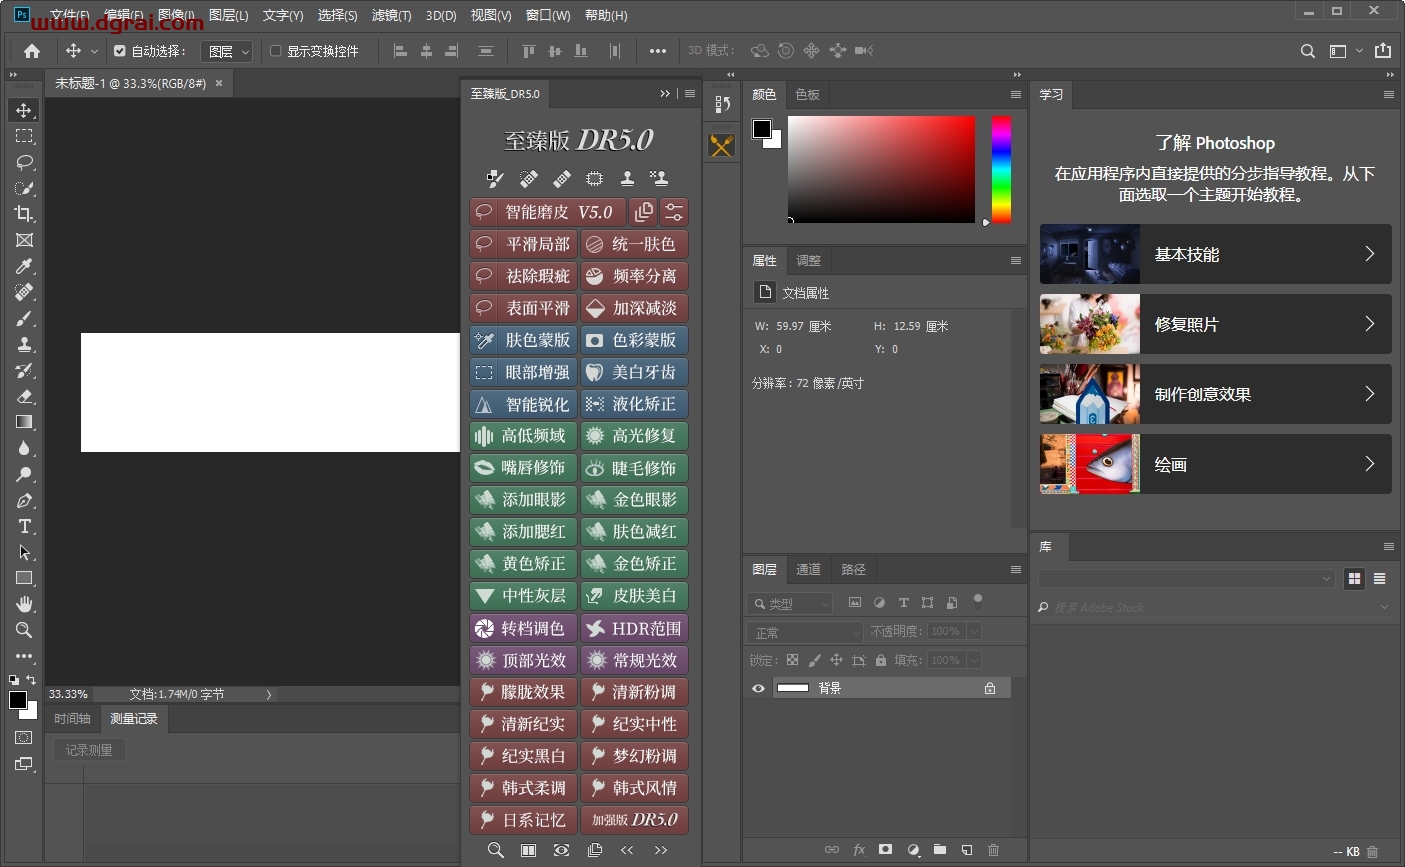
Task: Select the Horizontal Type tool
Action: pos(24,526)
